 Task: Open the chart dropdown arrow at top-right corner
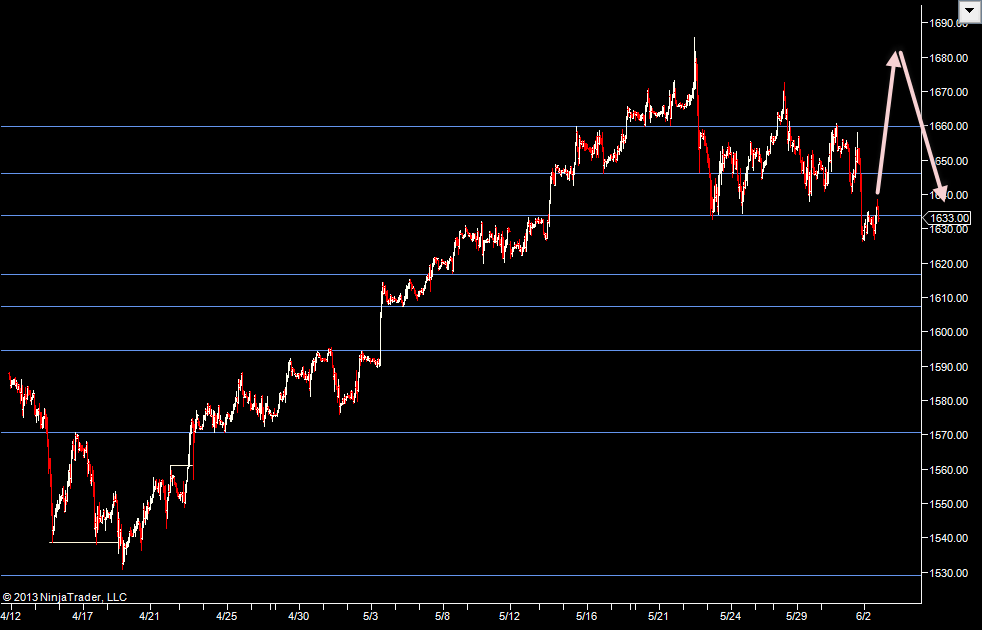click(x=969, y=11)
